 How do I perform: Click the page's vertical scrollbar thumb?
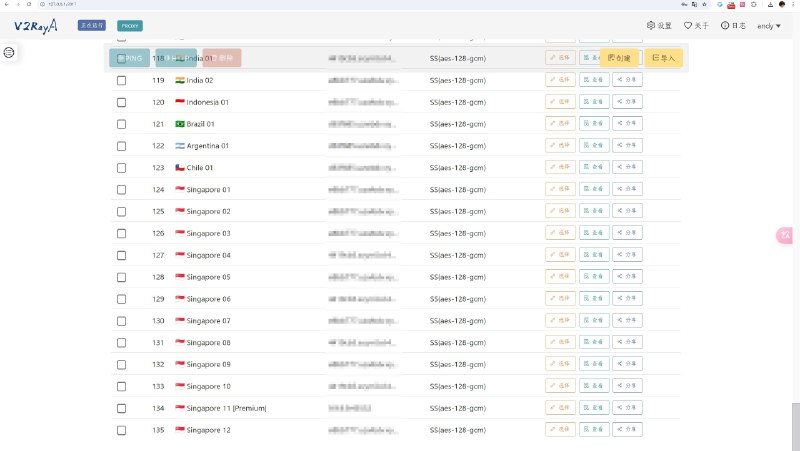click(x=795, y=425)
